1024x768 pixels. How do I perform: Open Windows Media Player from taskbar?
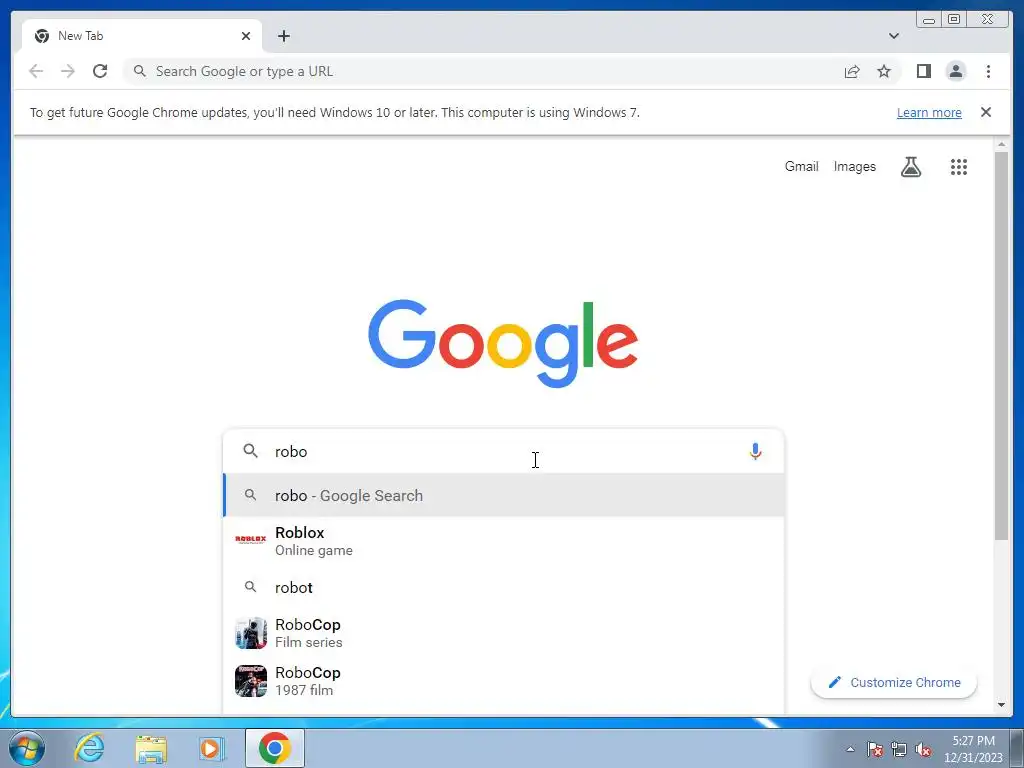point(212,748)
